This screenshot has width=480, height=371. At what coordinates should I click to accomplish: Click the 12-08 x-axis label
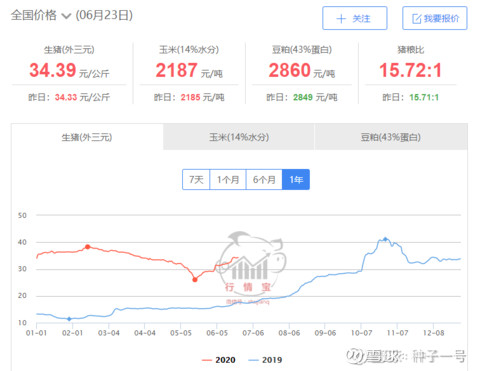(433, 333)
